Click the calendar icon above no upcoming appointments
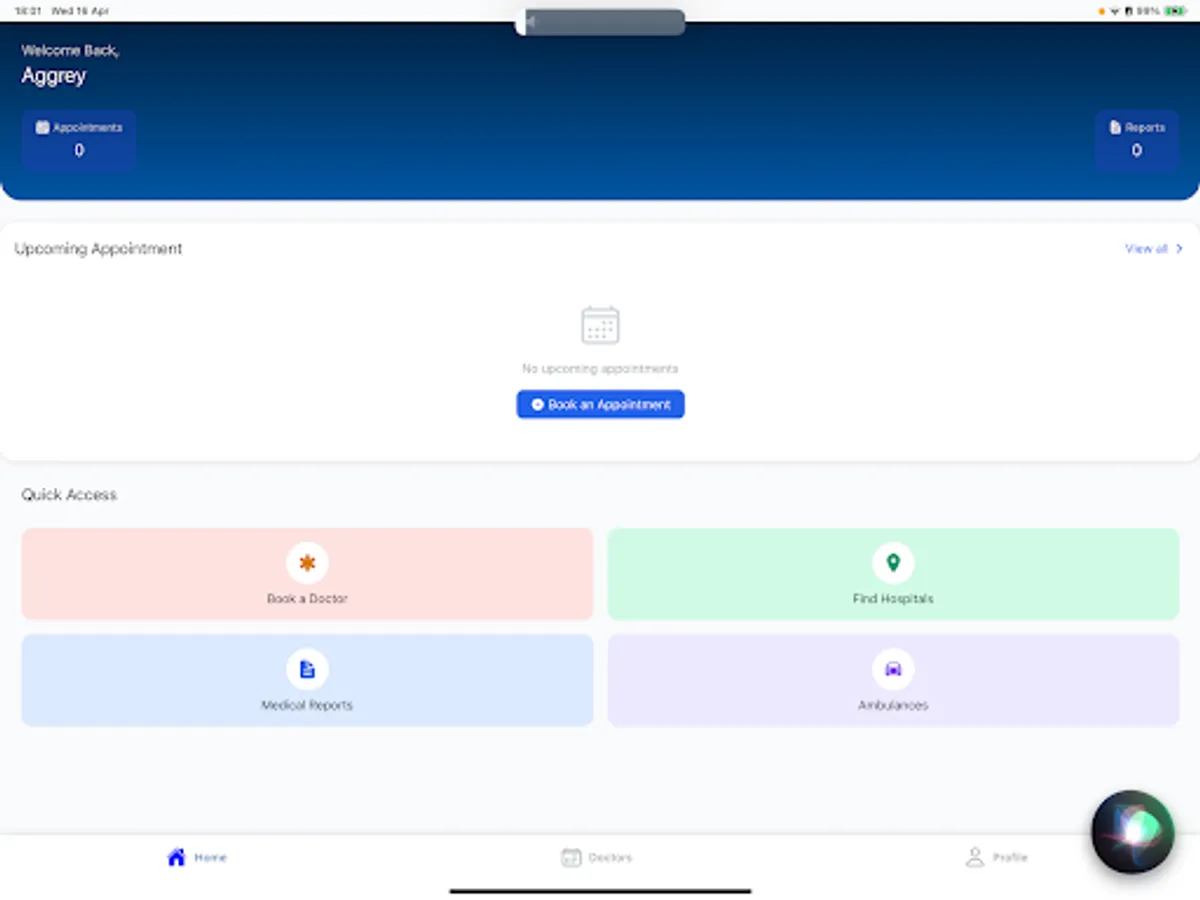Image resolution: width=1200 pixels, height=900 pixels. pos(600,324)
